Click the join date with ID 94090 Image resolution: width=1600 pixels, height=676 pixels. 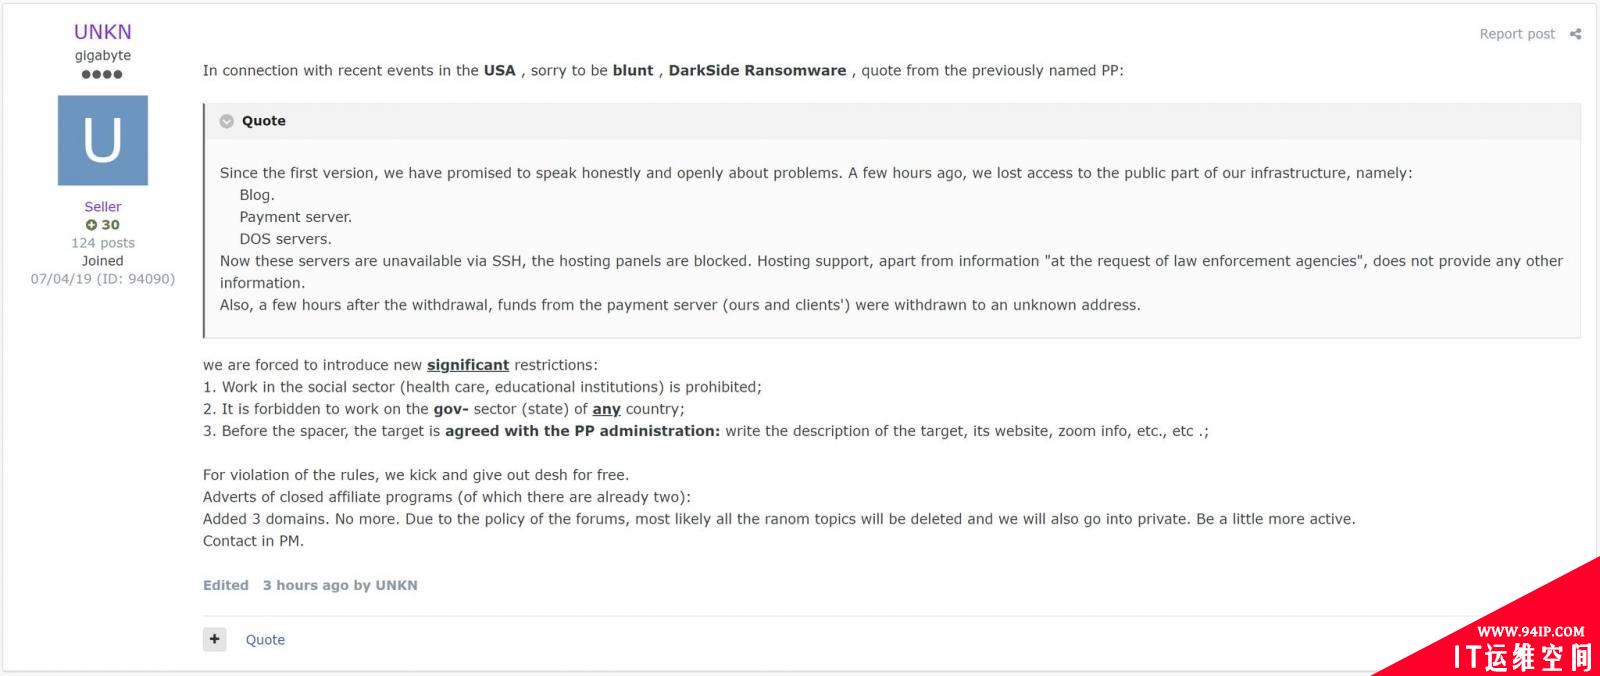click(102, 279)
